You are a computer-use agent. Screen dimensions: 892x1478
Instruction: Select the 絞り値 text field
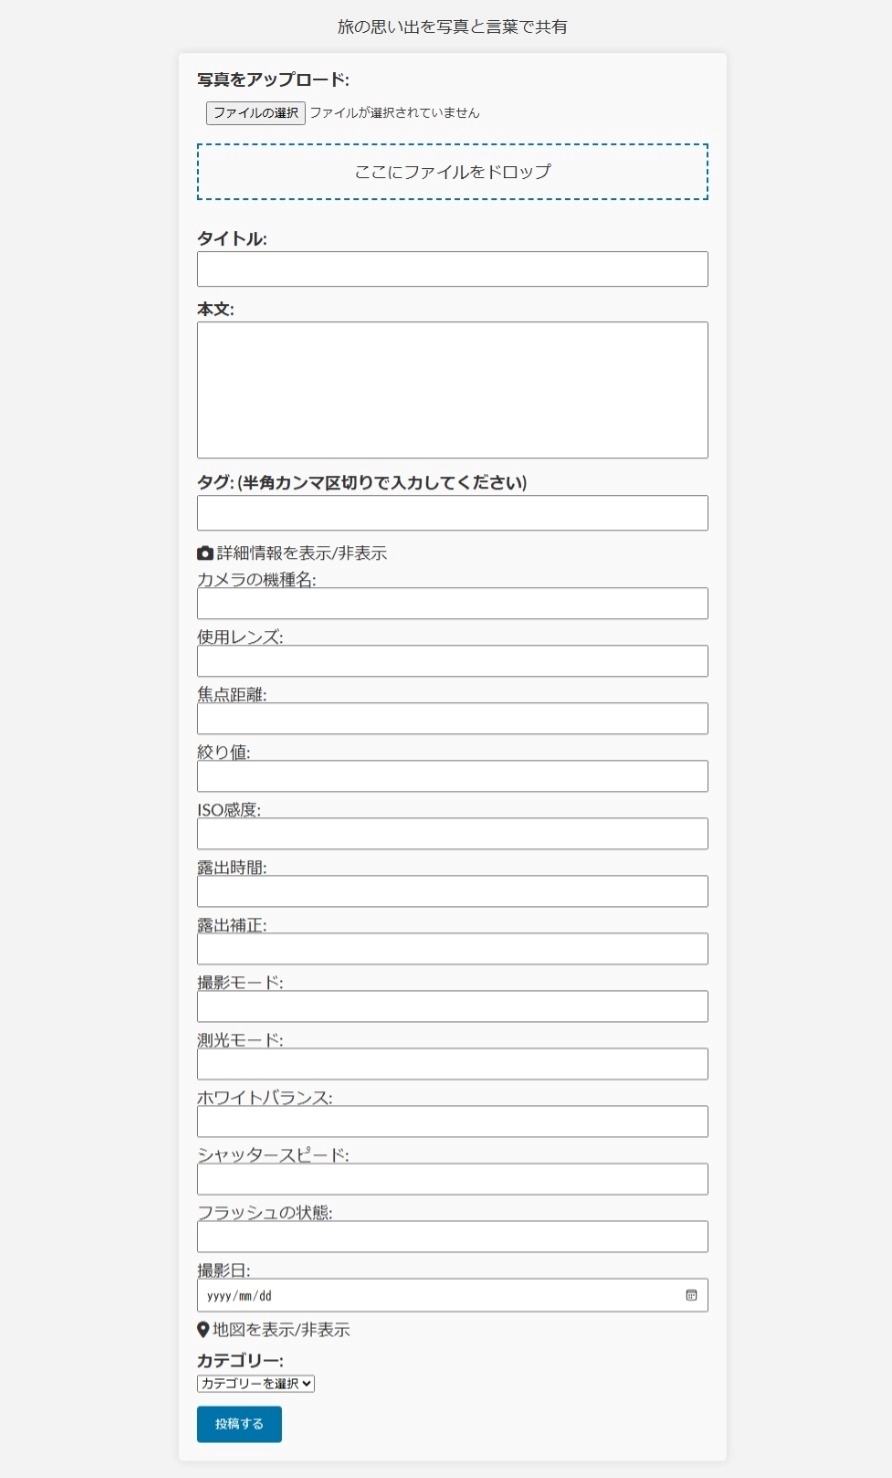tap(452, 776)
